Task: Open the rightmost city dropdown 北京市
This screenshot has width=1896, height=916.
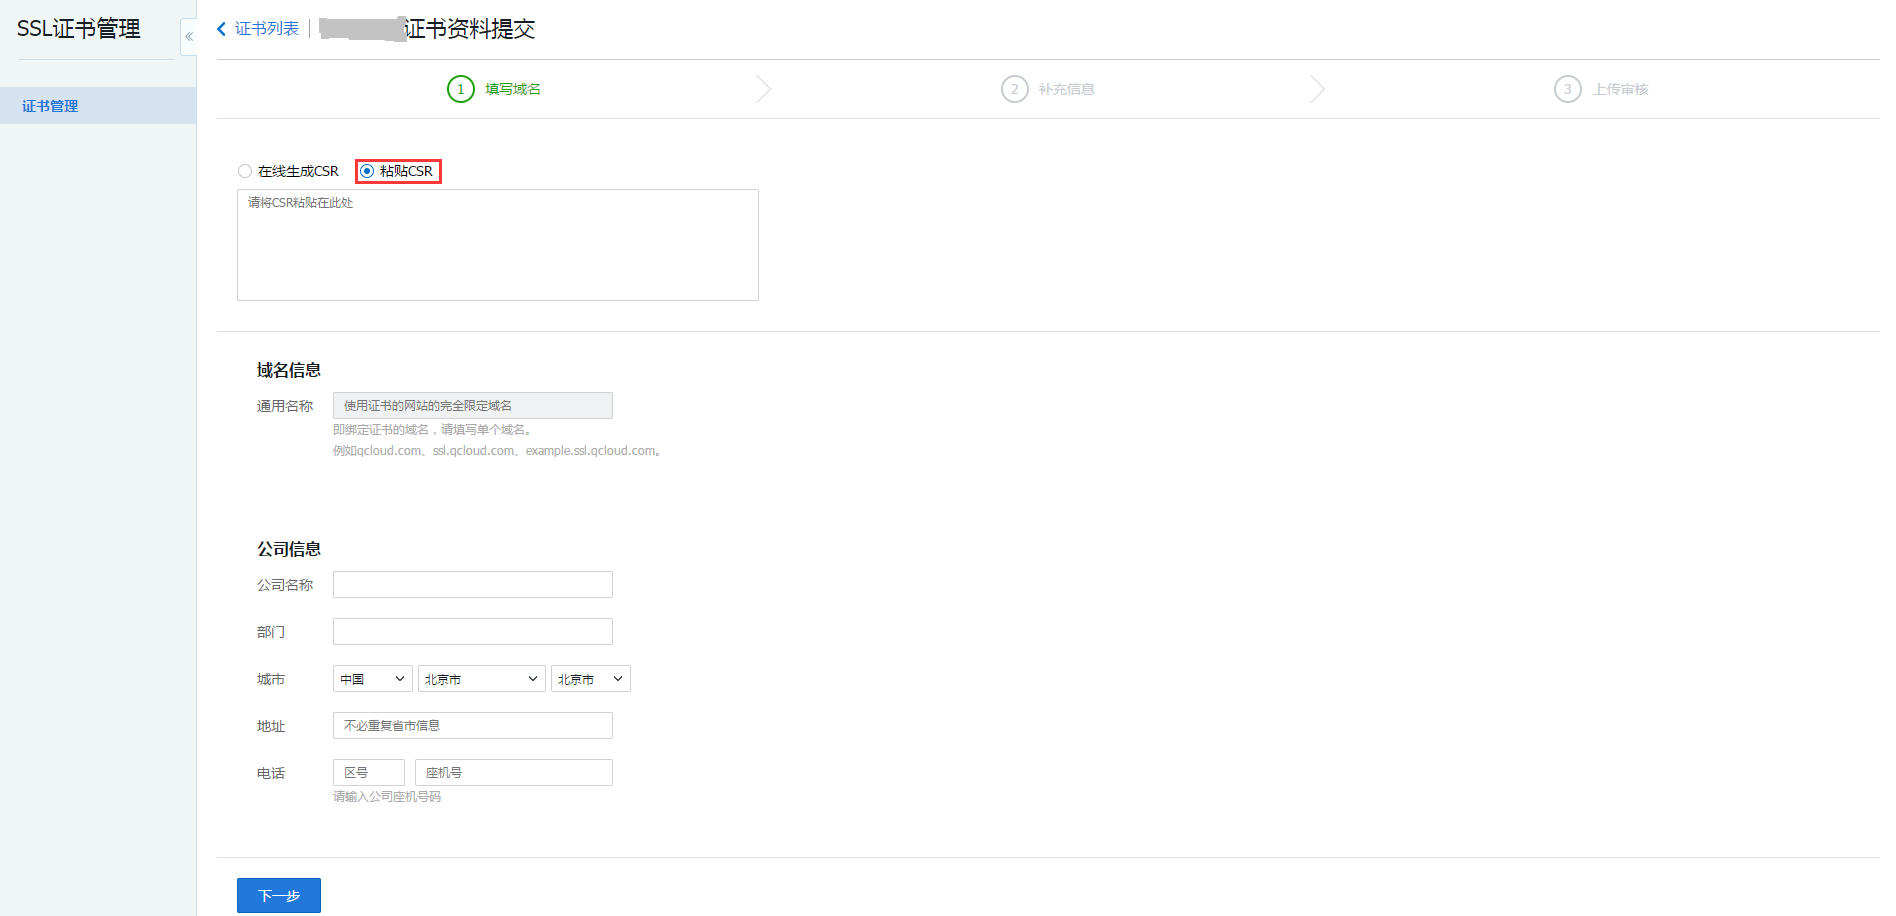Action: 590,679
